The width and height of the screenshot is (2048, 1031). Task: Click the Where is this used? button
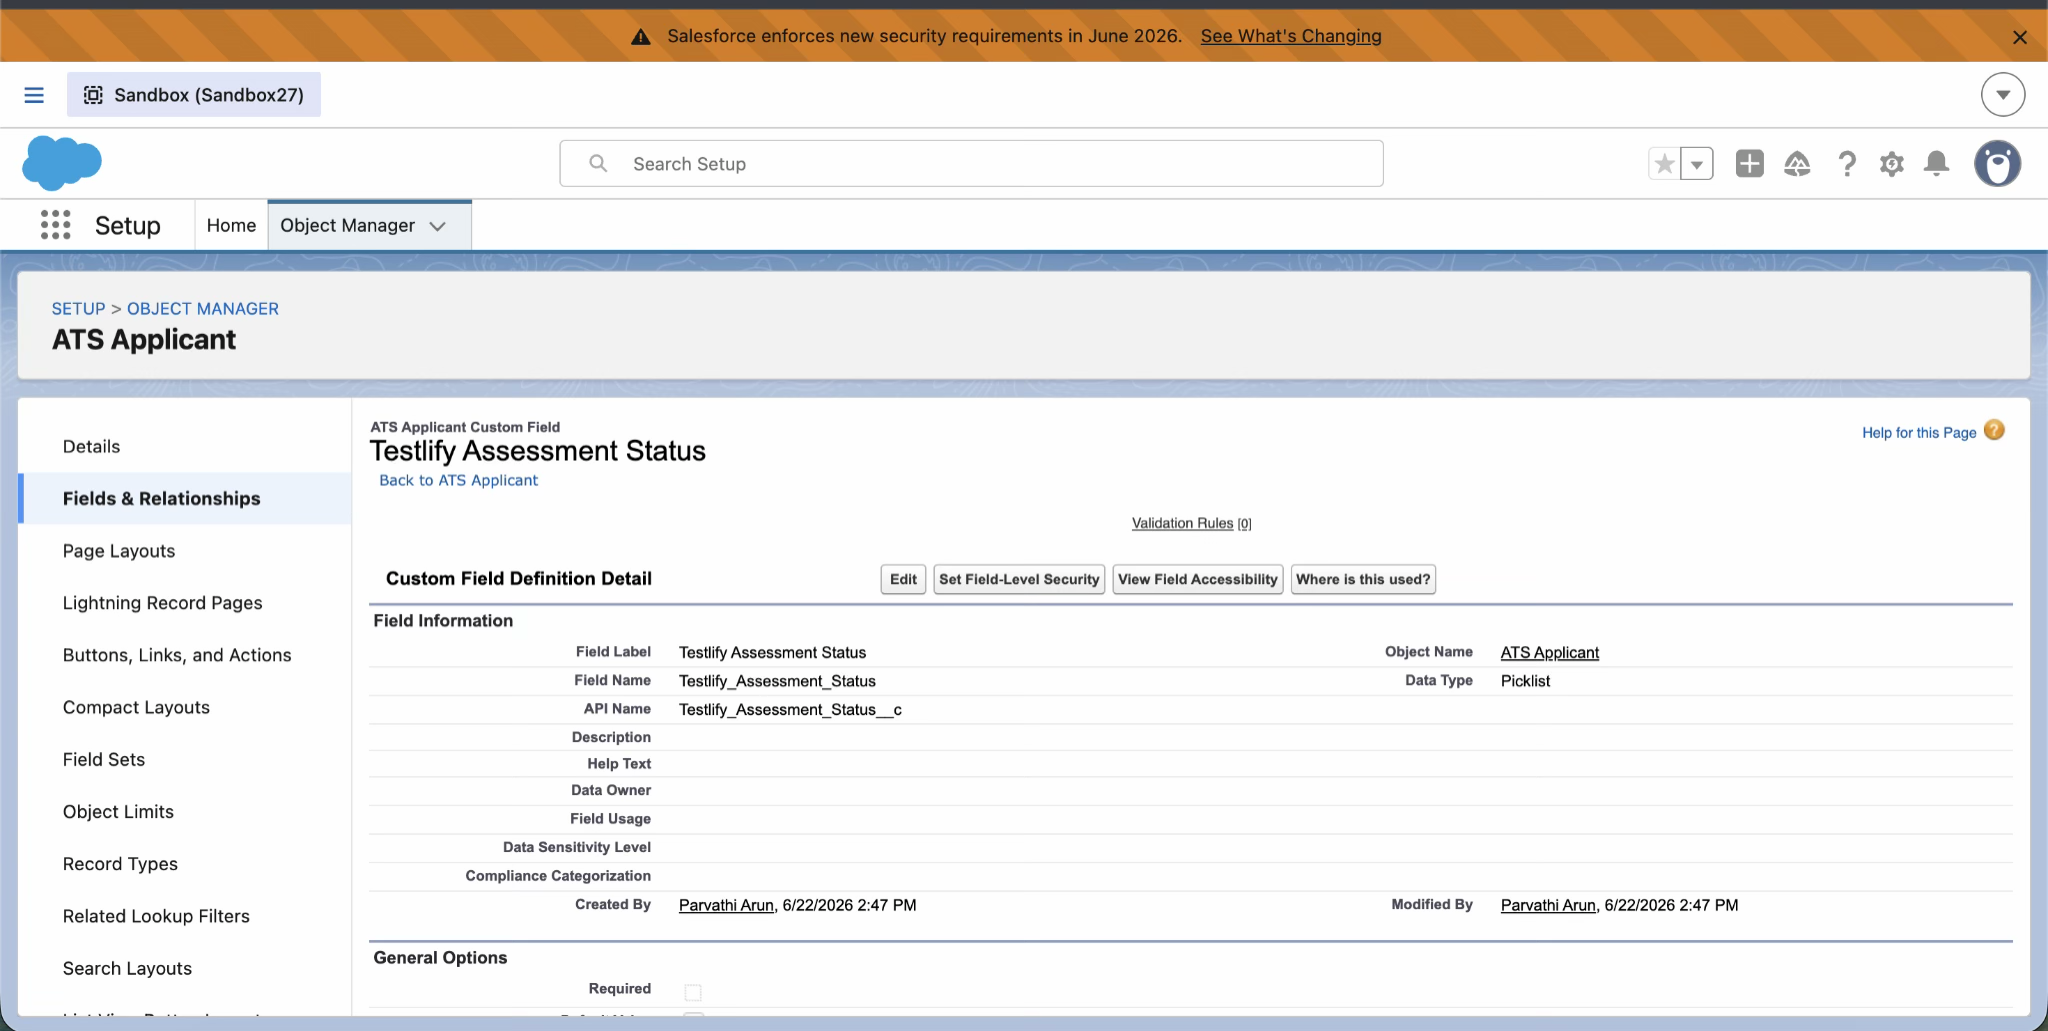pos(1363,579)
